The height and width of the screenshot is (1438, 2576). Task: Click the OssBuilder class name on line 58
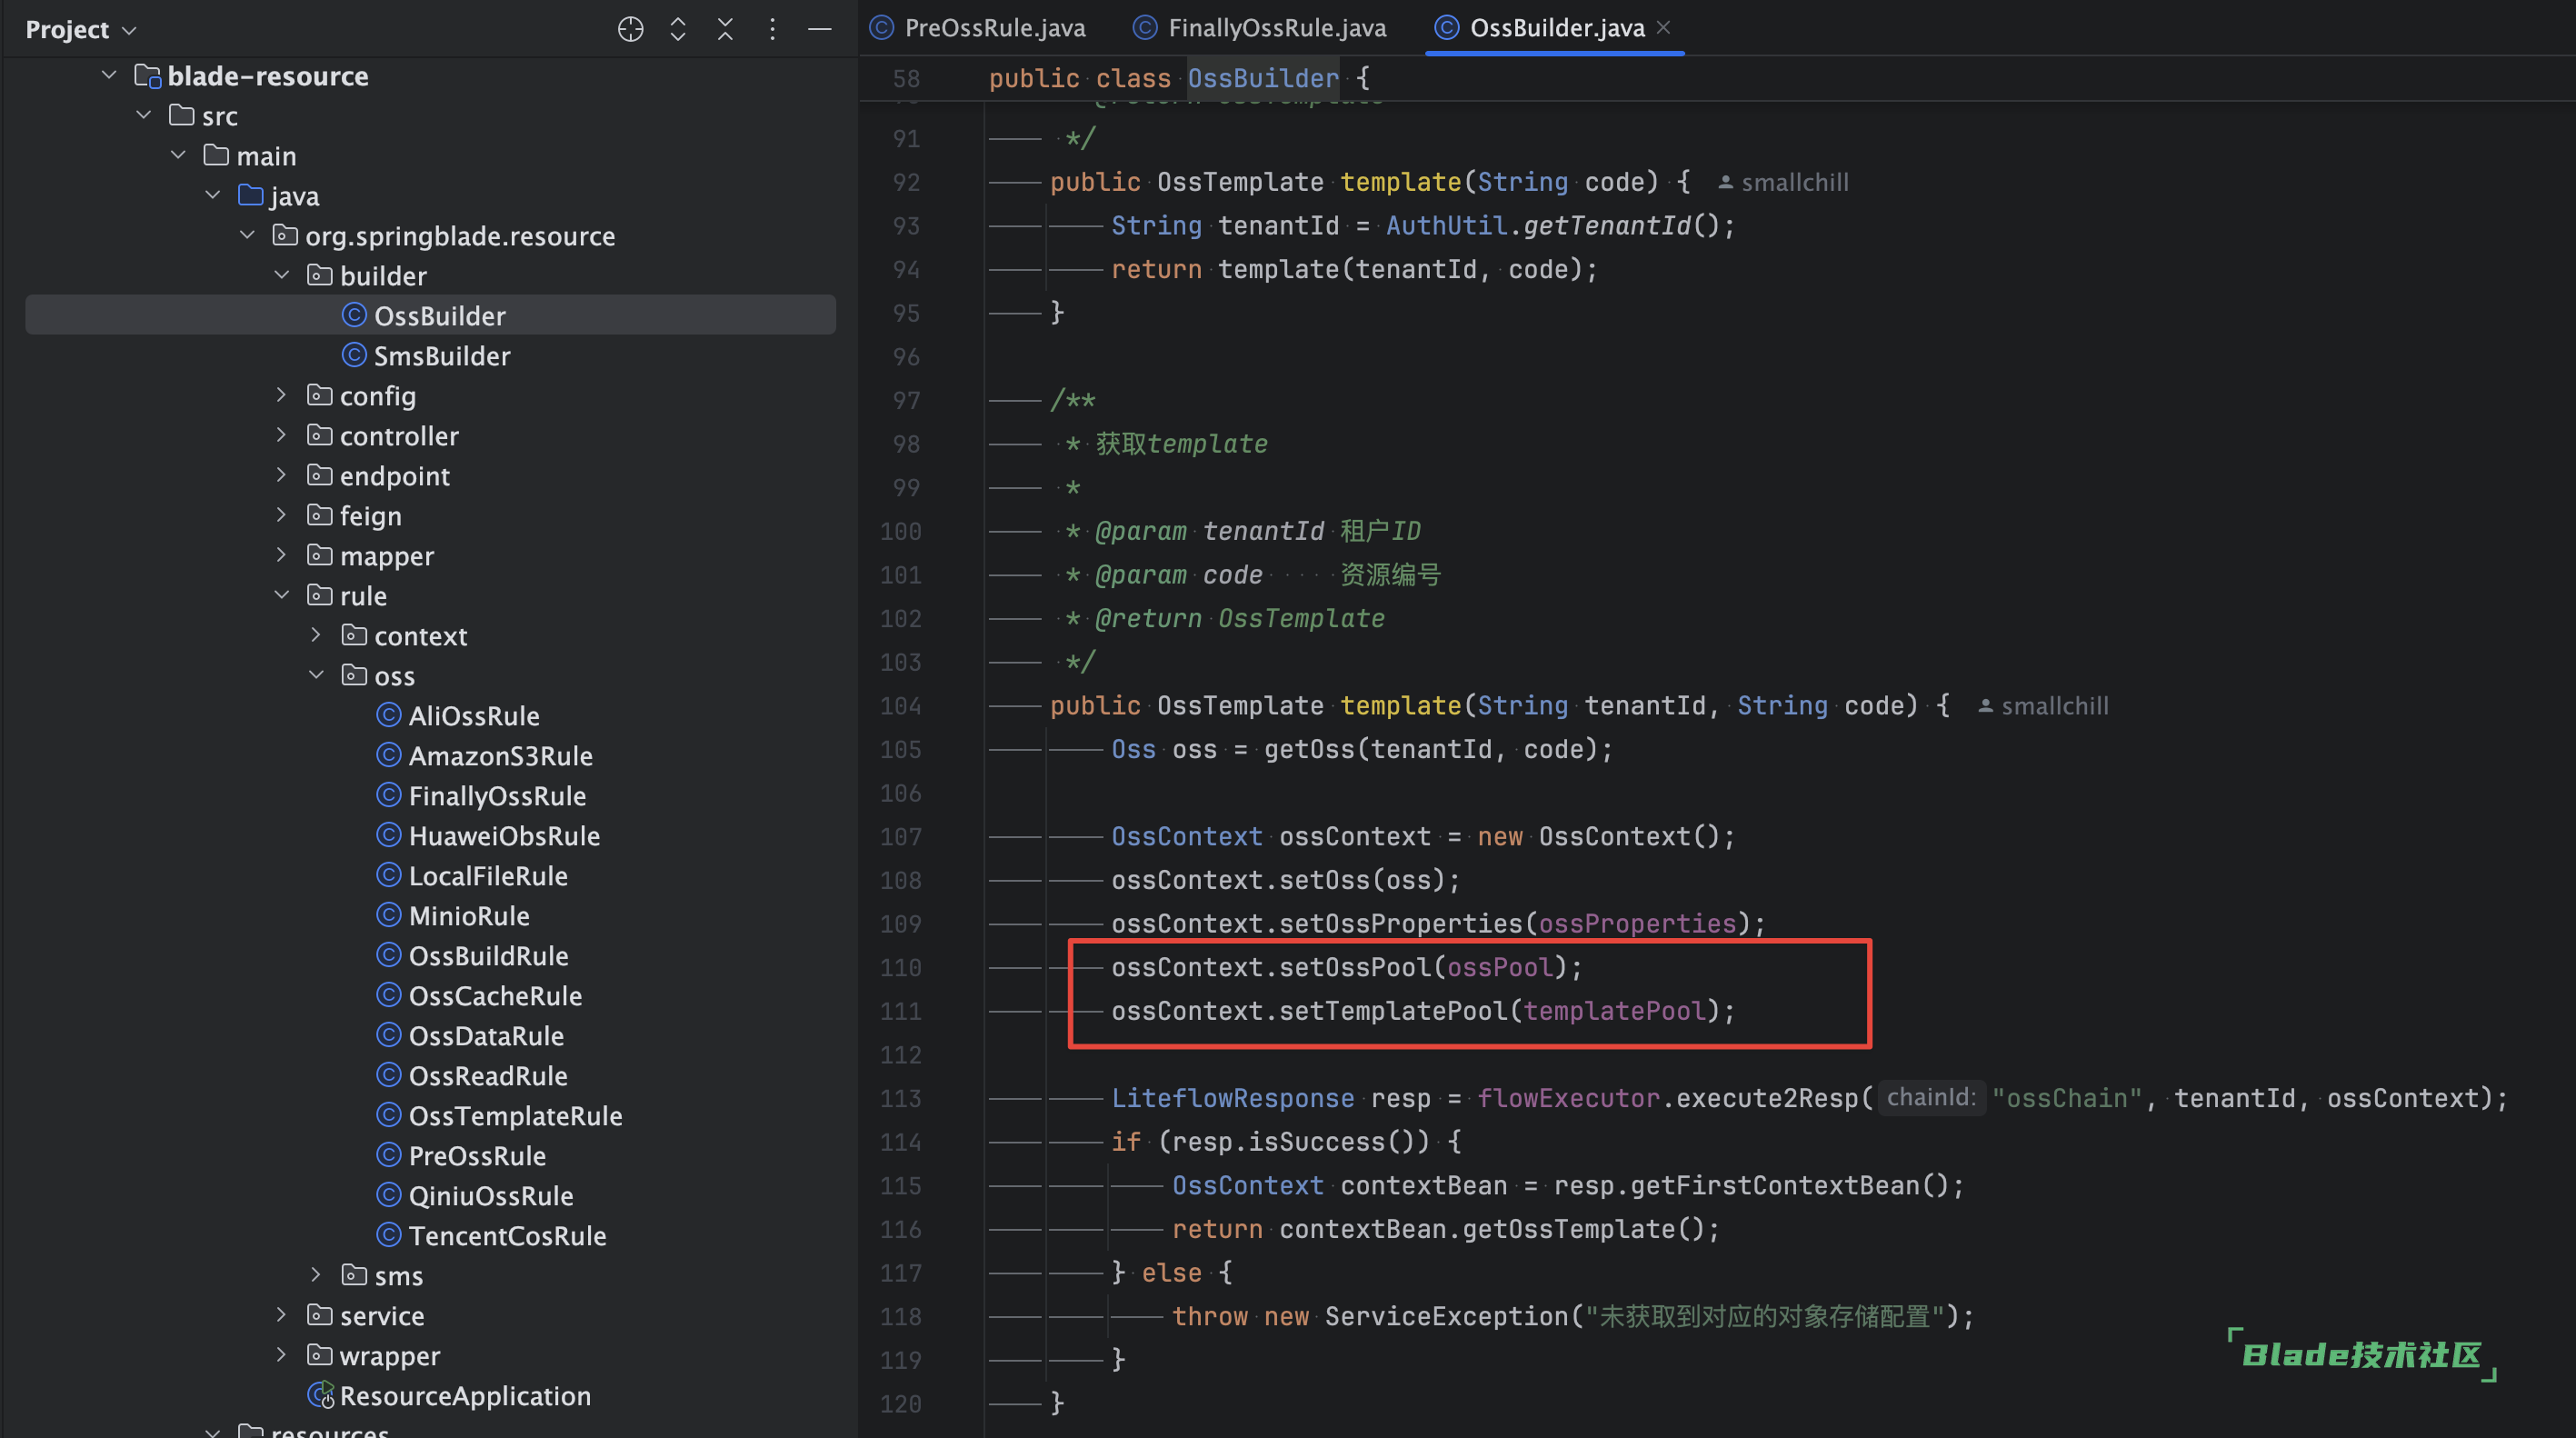tap(1262, 78)
